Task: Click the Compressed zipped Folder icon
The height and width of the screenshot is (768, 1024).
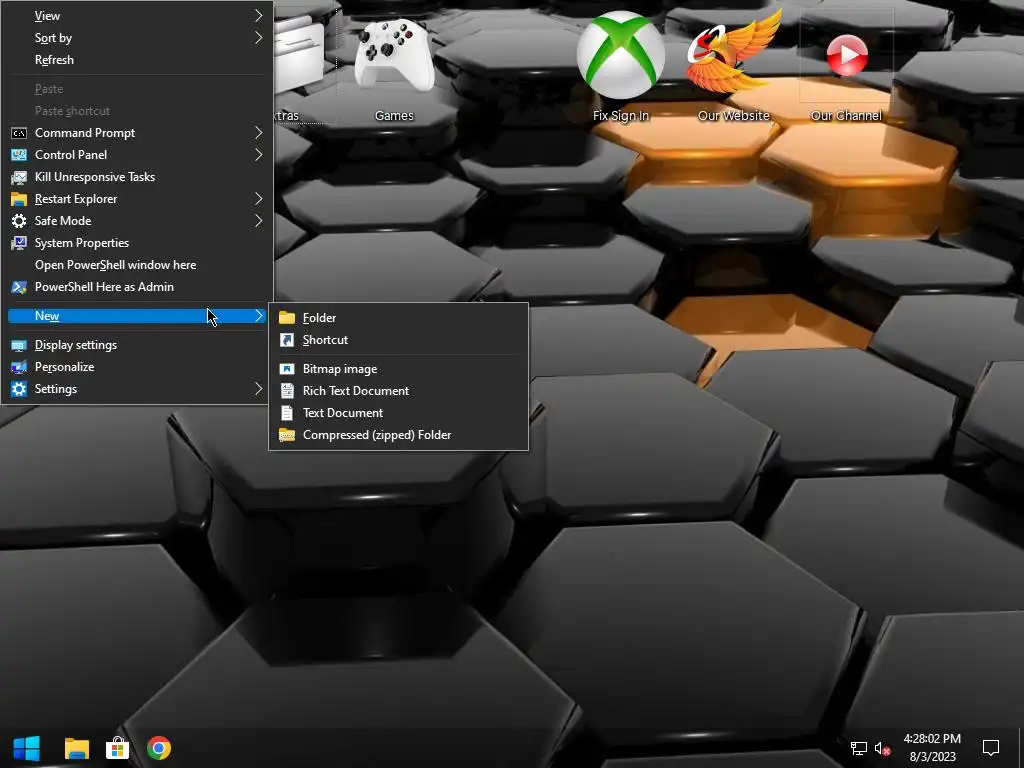Action: pos(287,435)
